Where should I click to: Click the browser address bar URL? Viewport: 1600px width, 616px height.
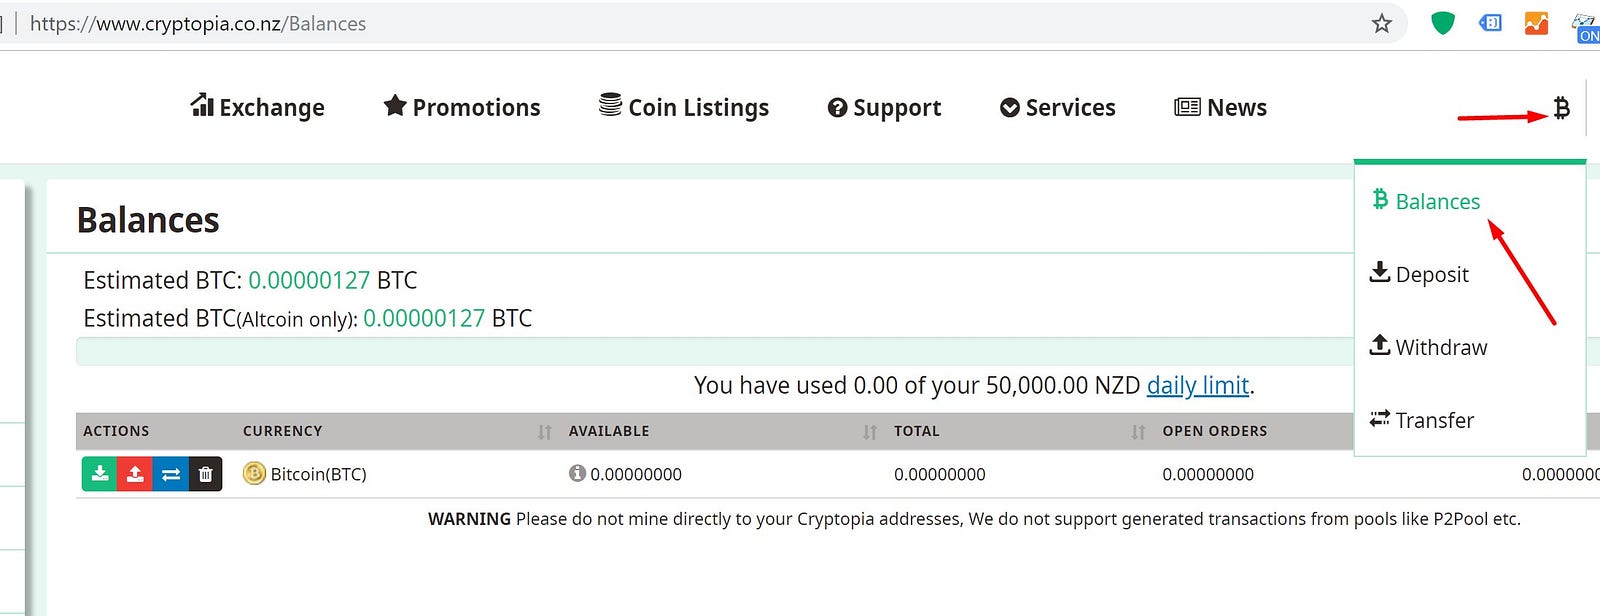tap(198, 23)
